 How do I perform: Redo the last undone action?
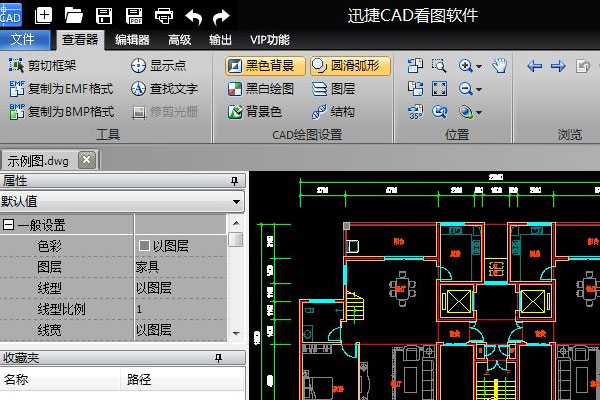[221, 17]
